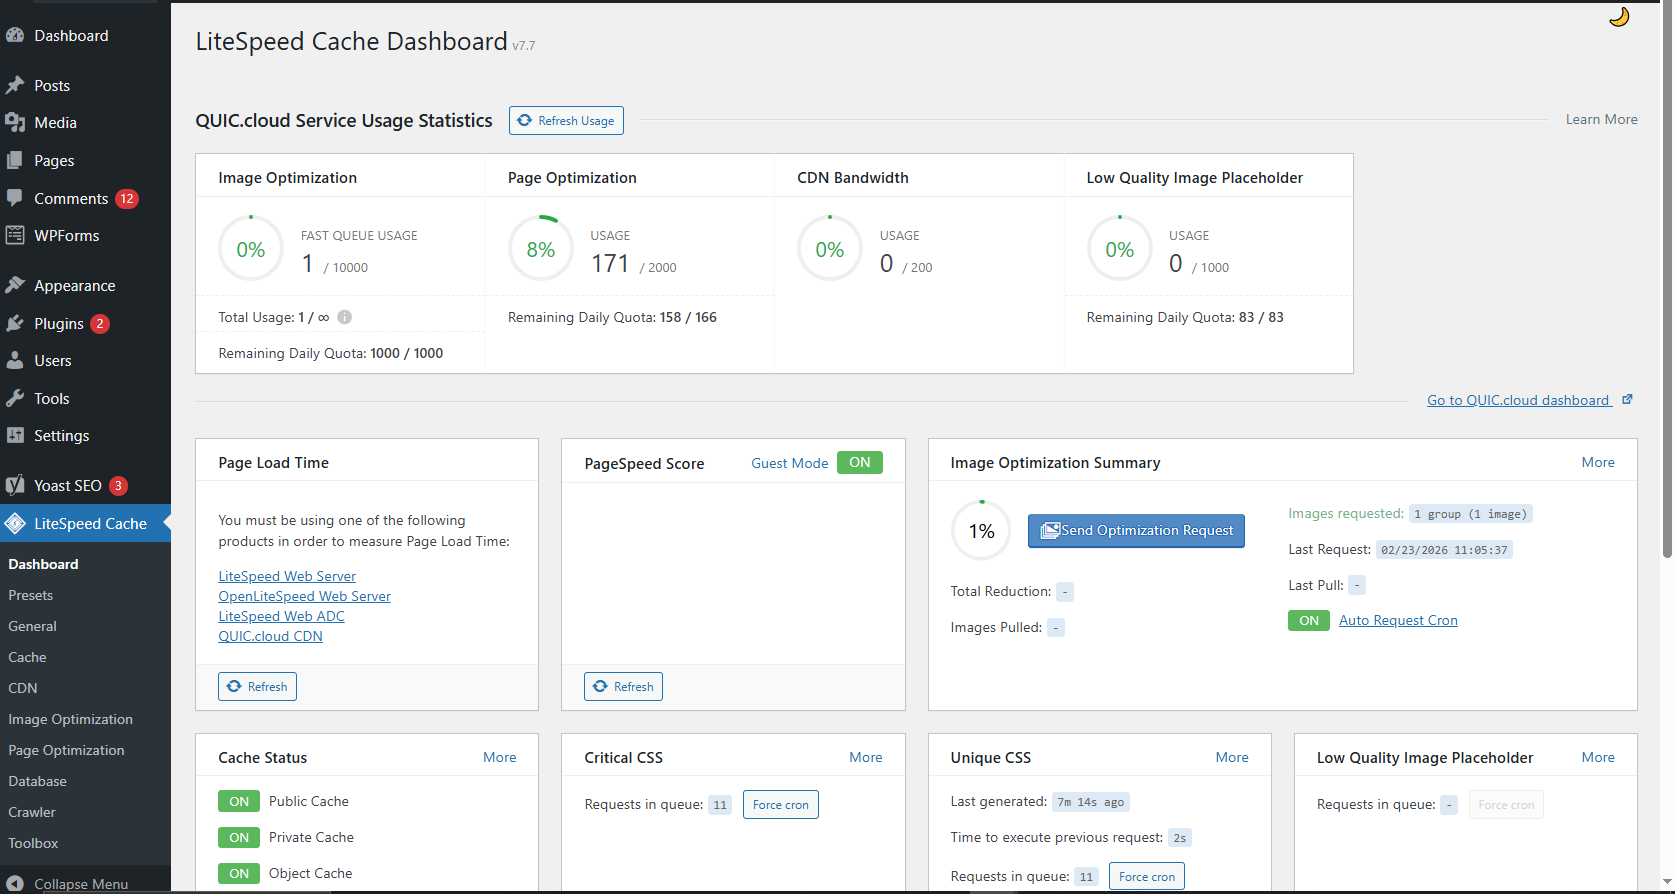
Task: Open the Learn More link
Action: (1601, 119)
